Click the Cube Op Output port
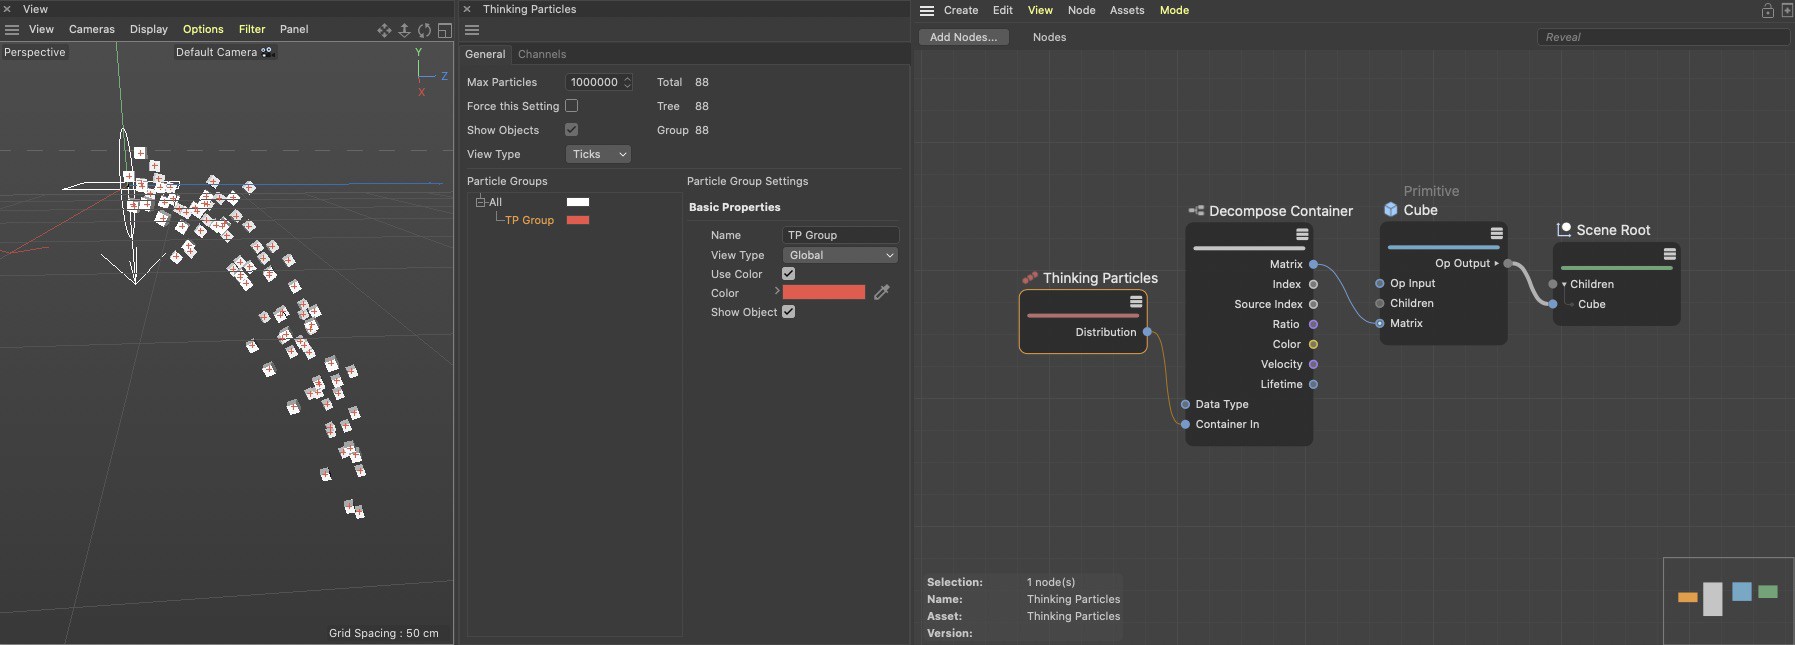The image size is (1795, 645). (1508, 264)
